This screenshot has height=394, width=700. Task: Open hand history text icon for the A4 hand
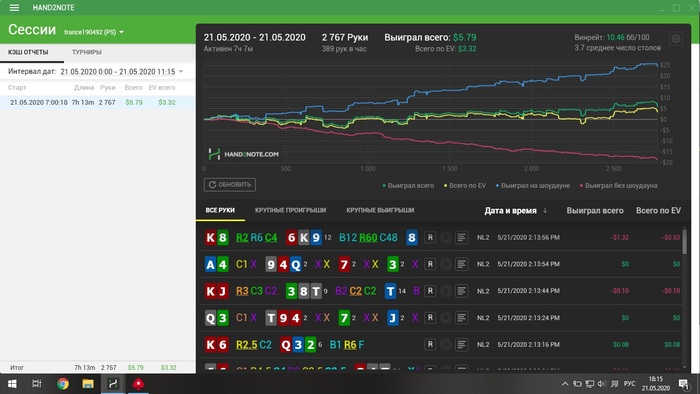(462, 264)
